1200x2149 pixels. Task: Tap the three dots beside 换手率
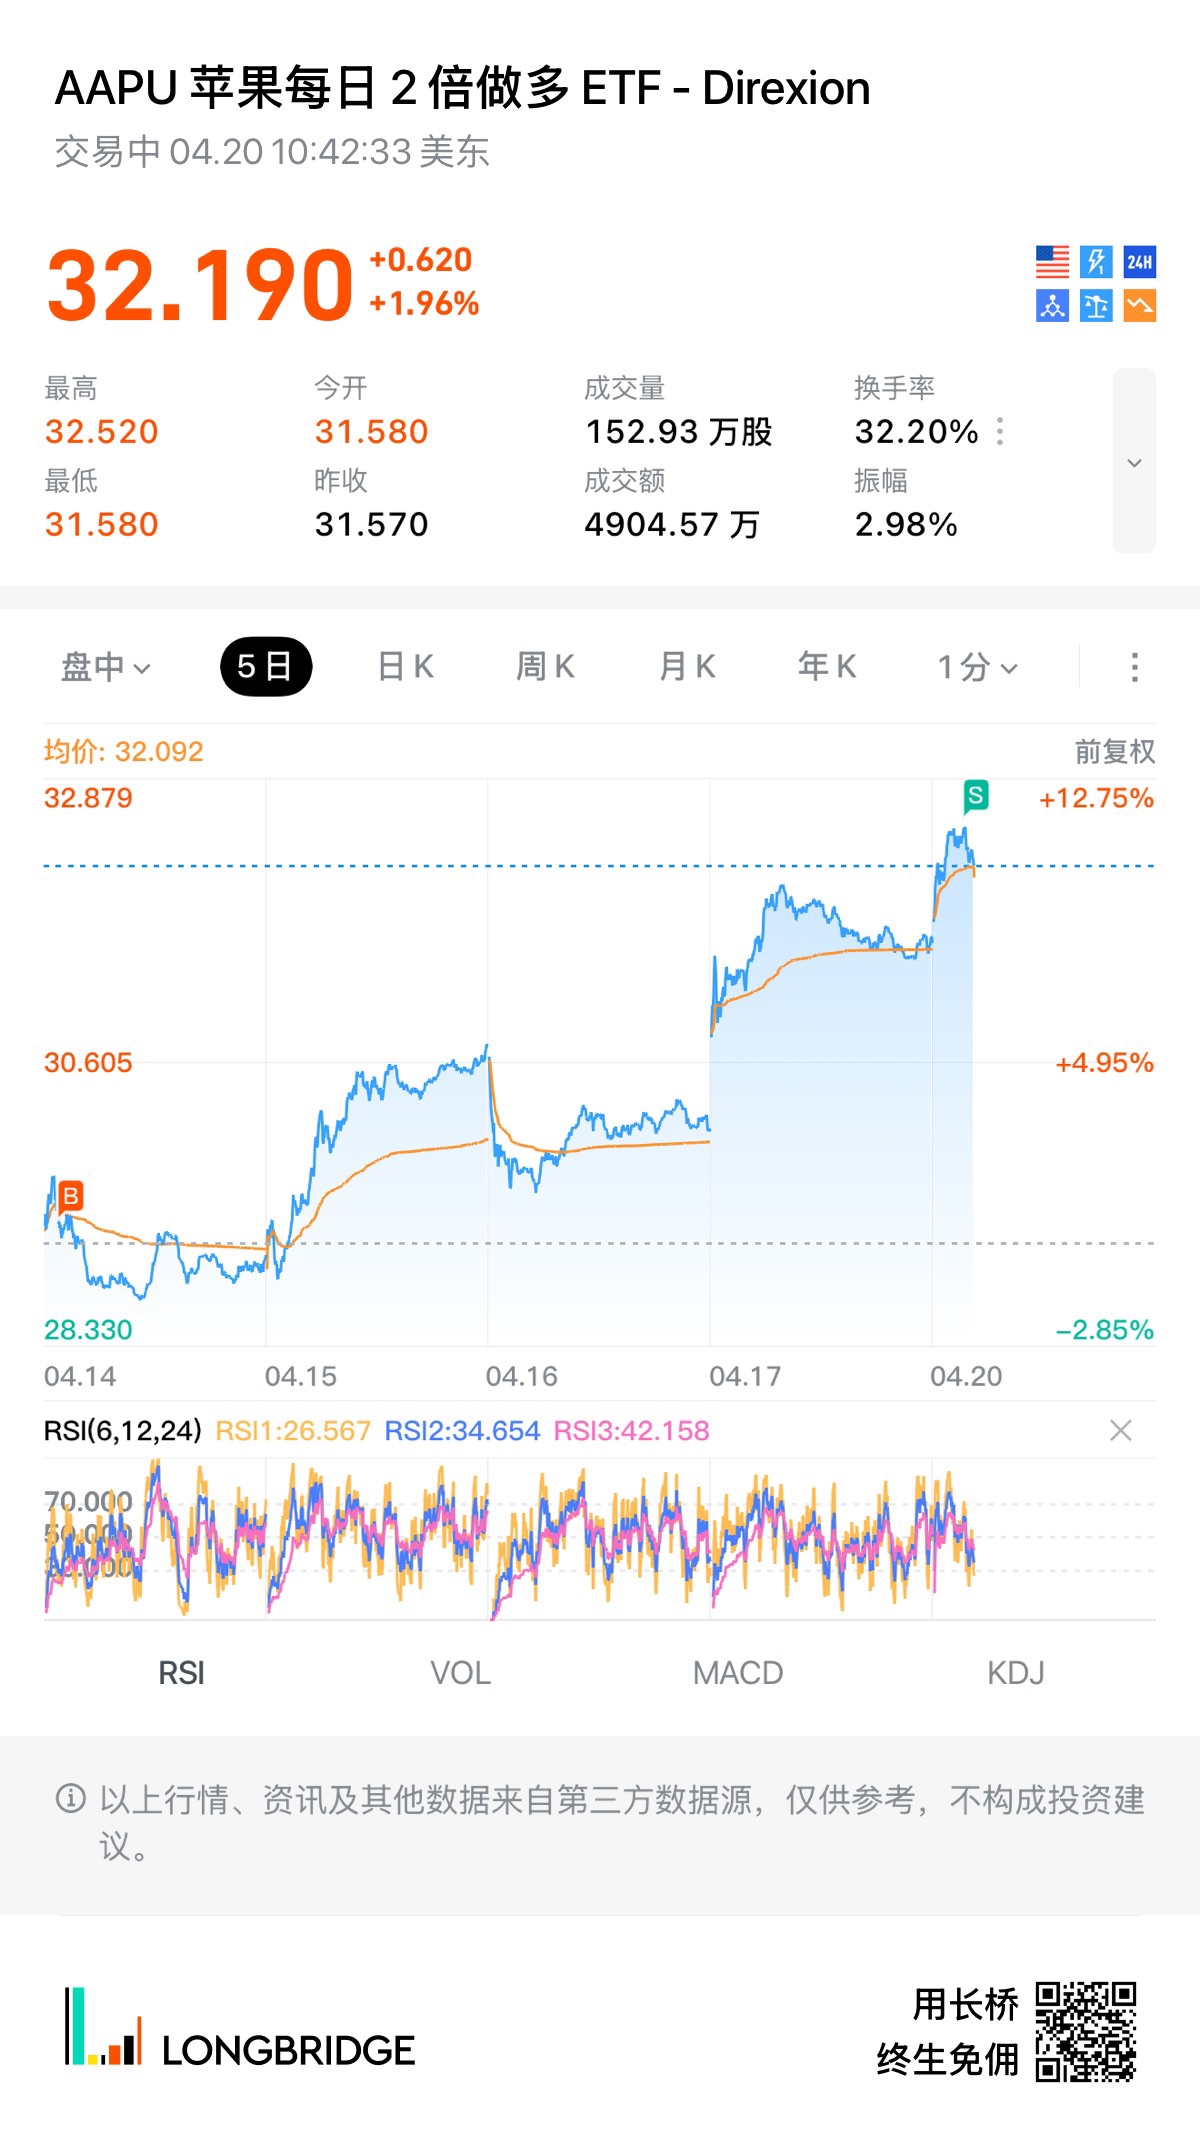tap(1000, 432)
